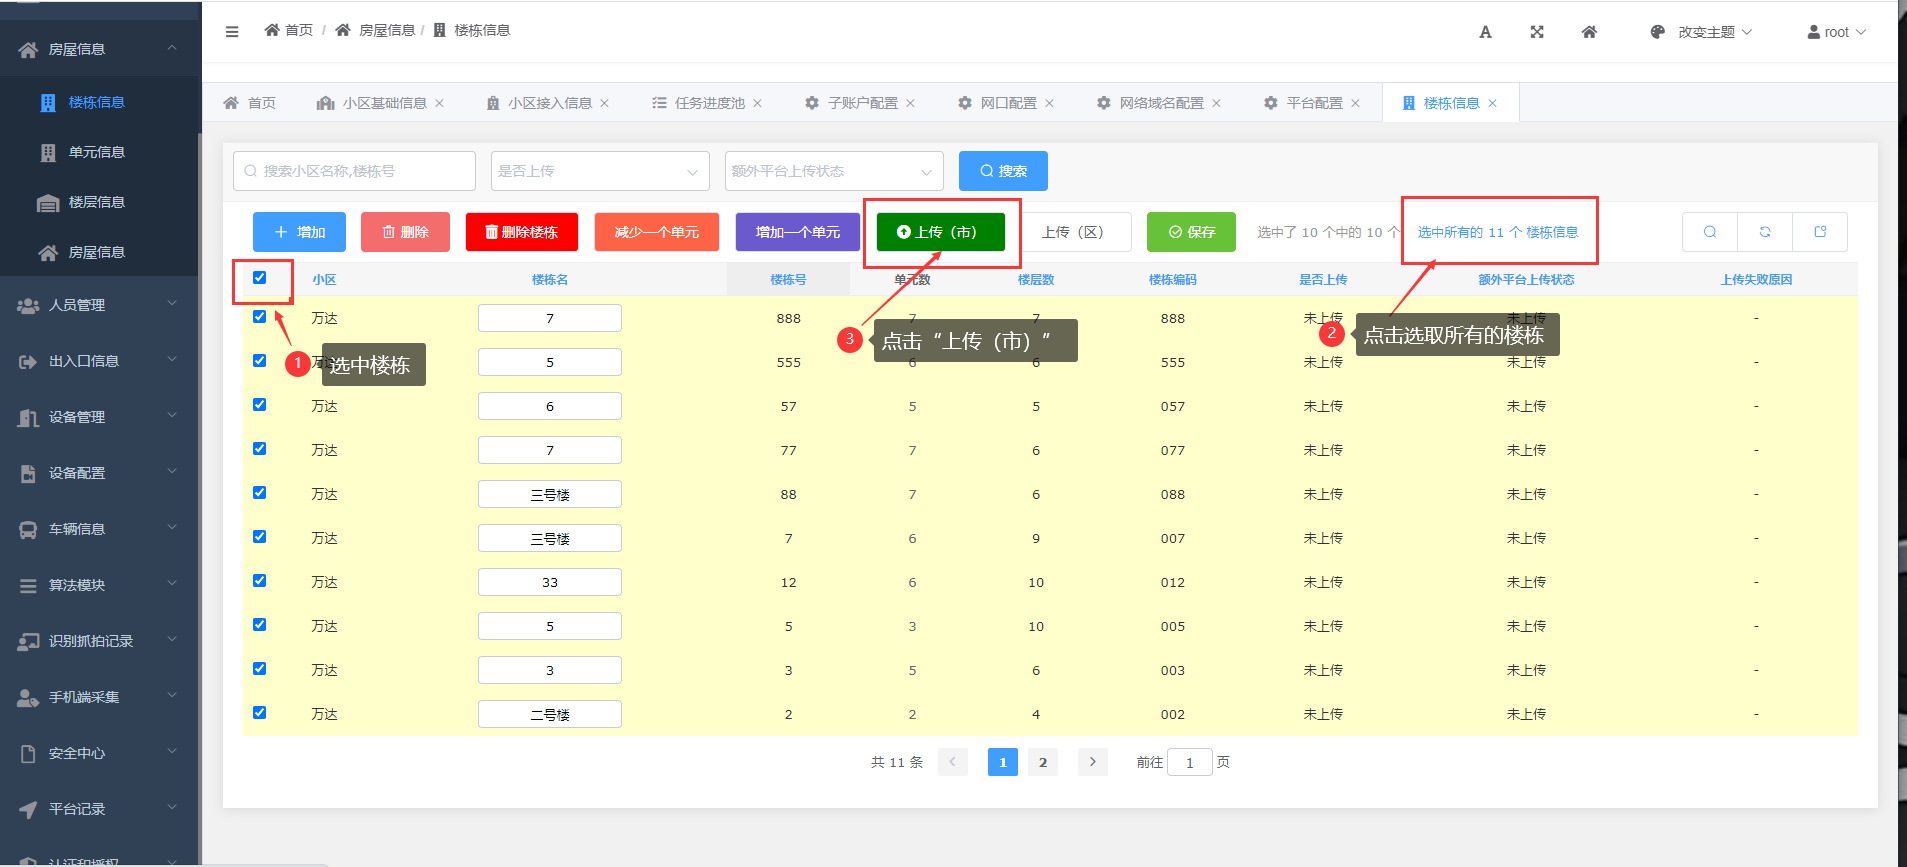1907x867 pixels.
Task: Click the font size A icon
Action: 1485,32
